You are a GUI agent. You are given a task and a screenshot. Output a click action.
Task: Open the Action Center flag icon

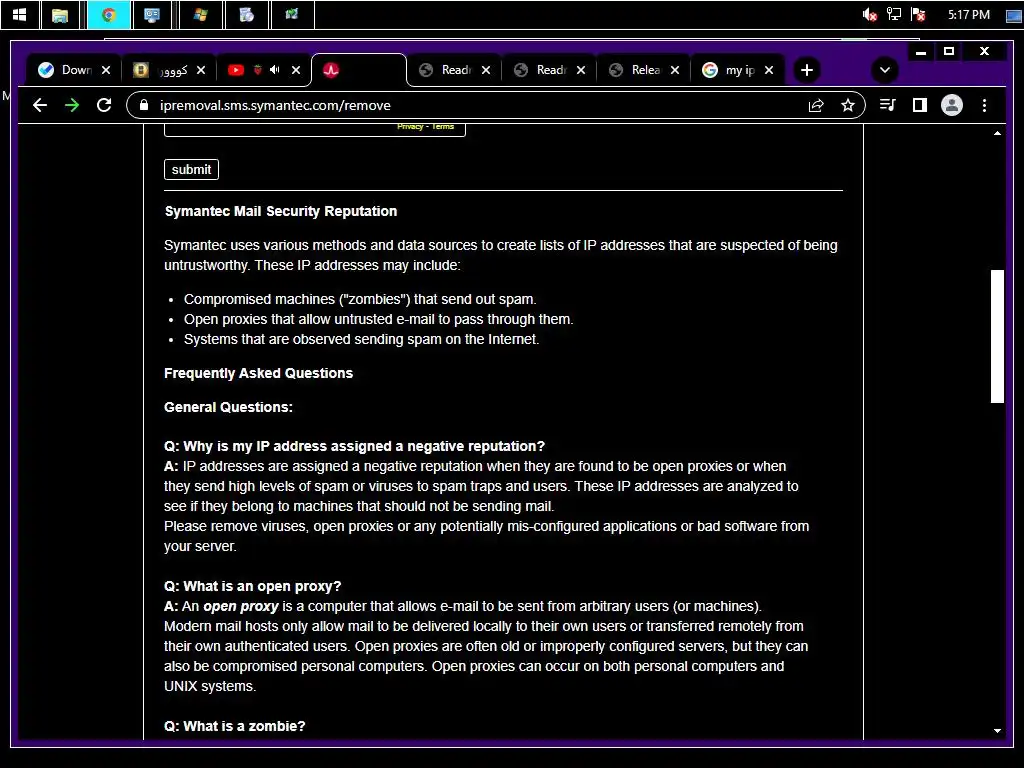point(918,14)
